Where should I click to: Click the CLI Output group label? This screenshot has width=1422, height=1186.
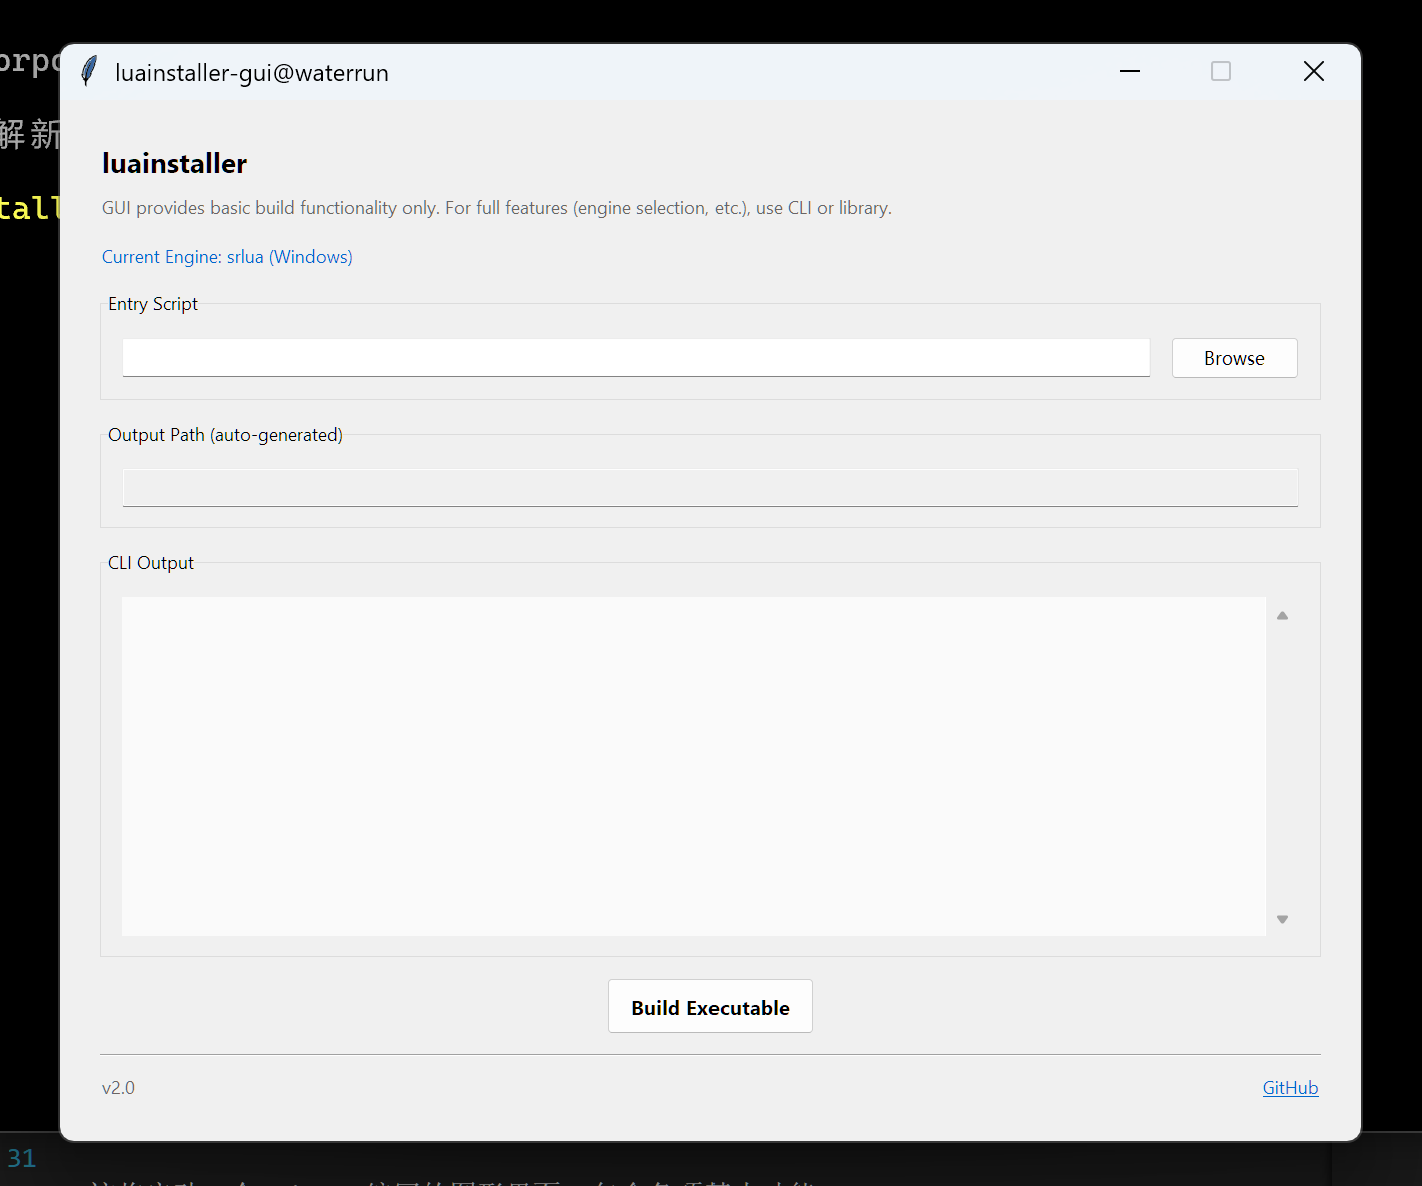pos(151,563)
